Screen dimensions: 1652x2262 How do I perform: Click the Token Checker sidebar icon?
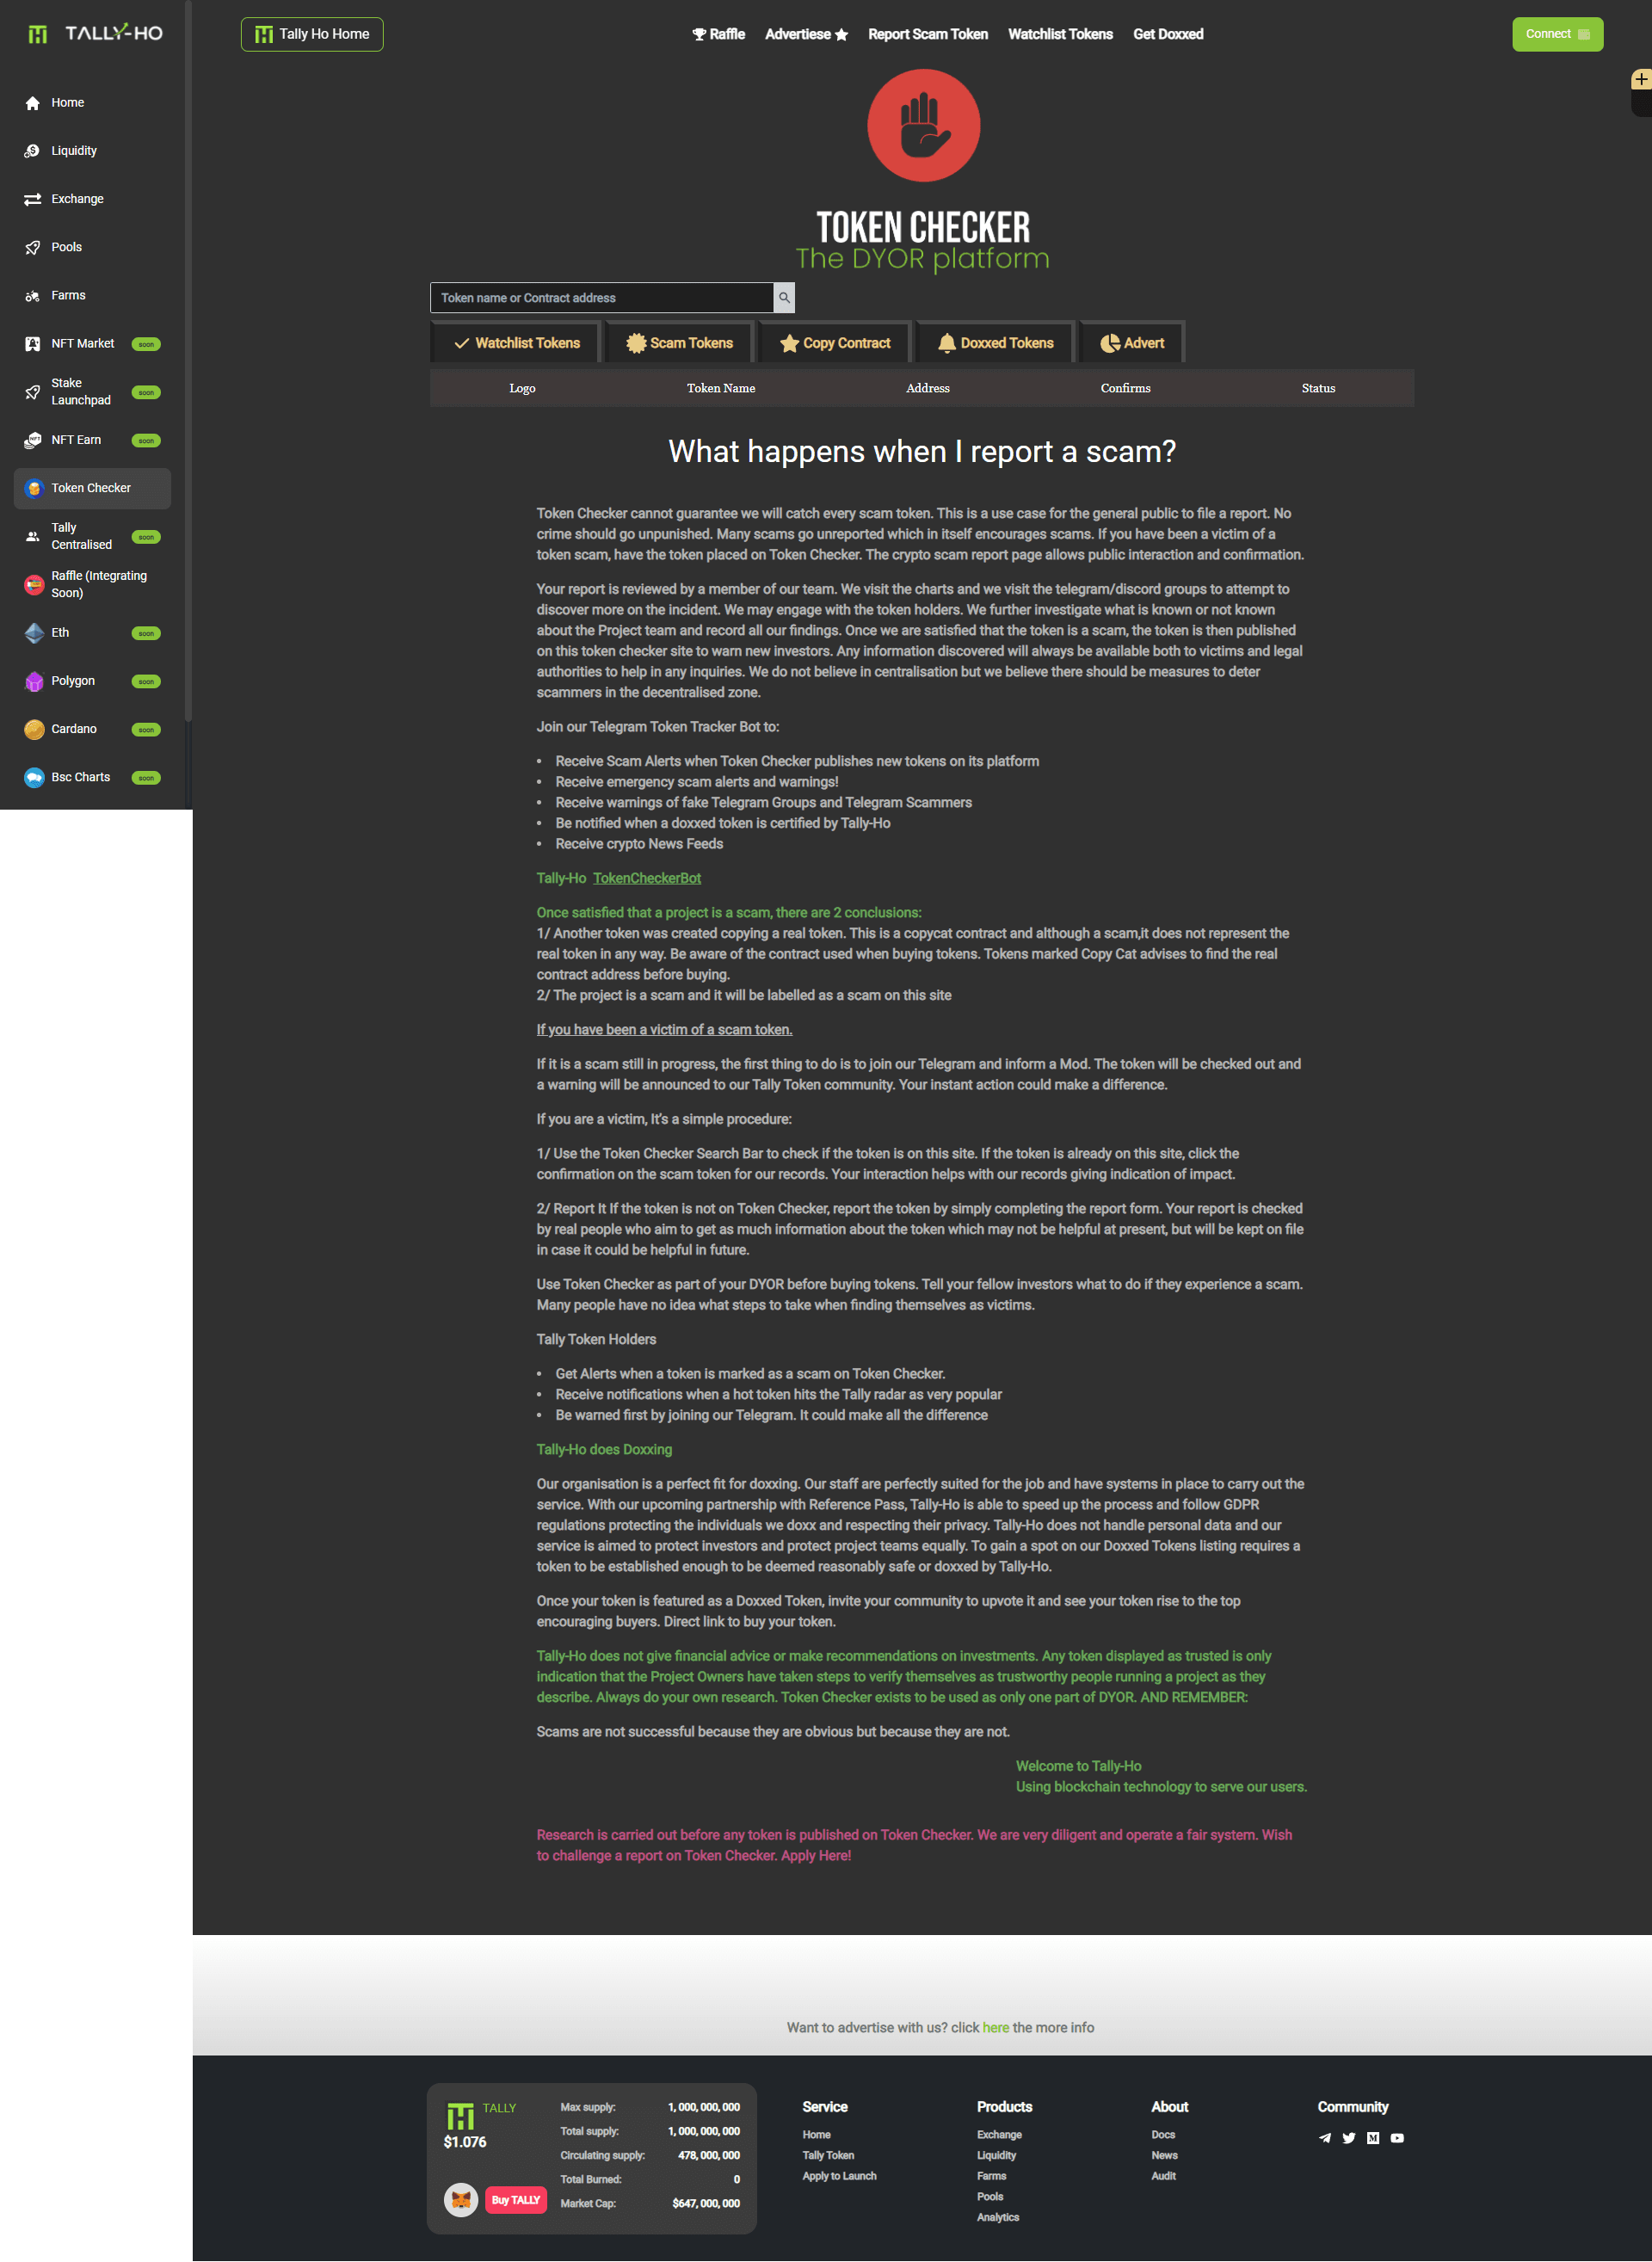coord(34,488)
